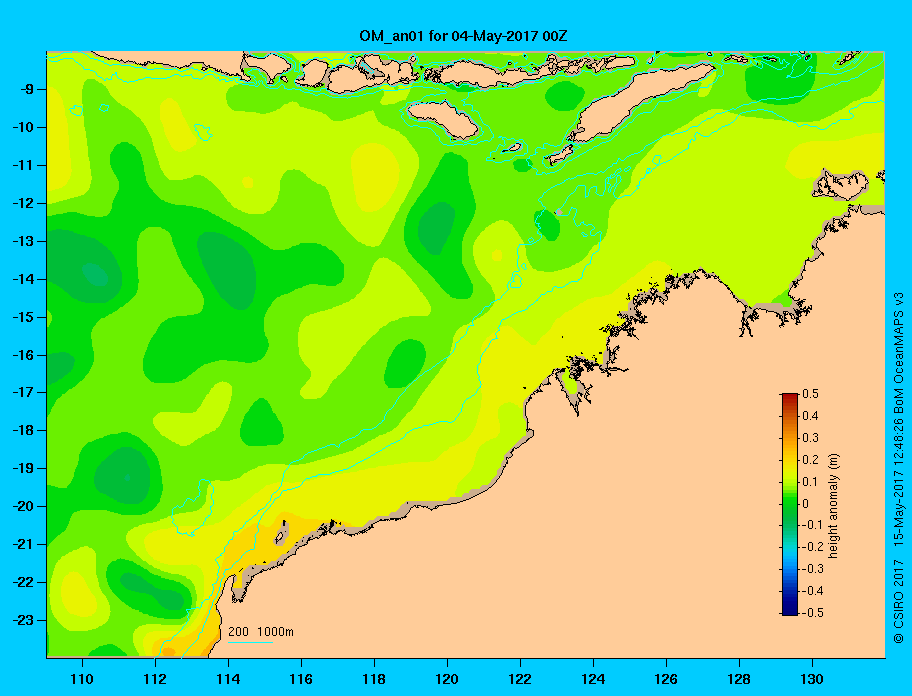Click longitude label 128 on the x-axis
The width and height of the screenshot is (912, 696).
pyautogui.click(x=739, y=679)
